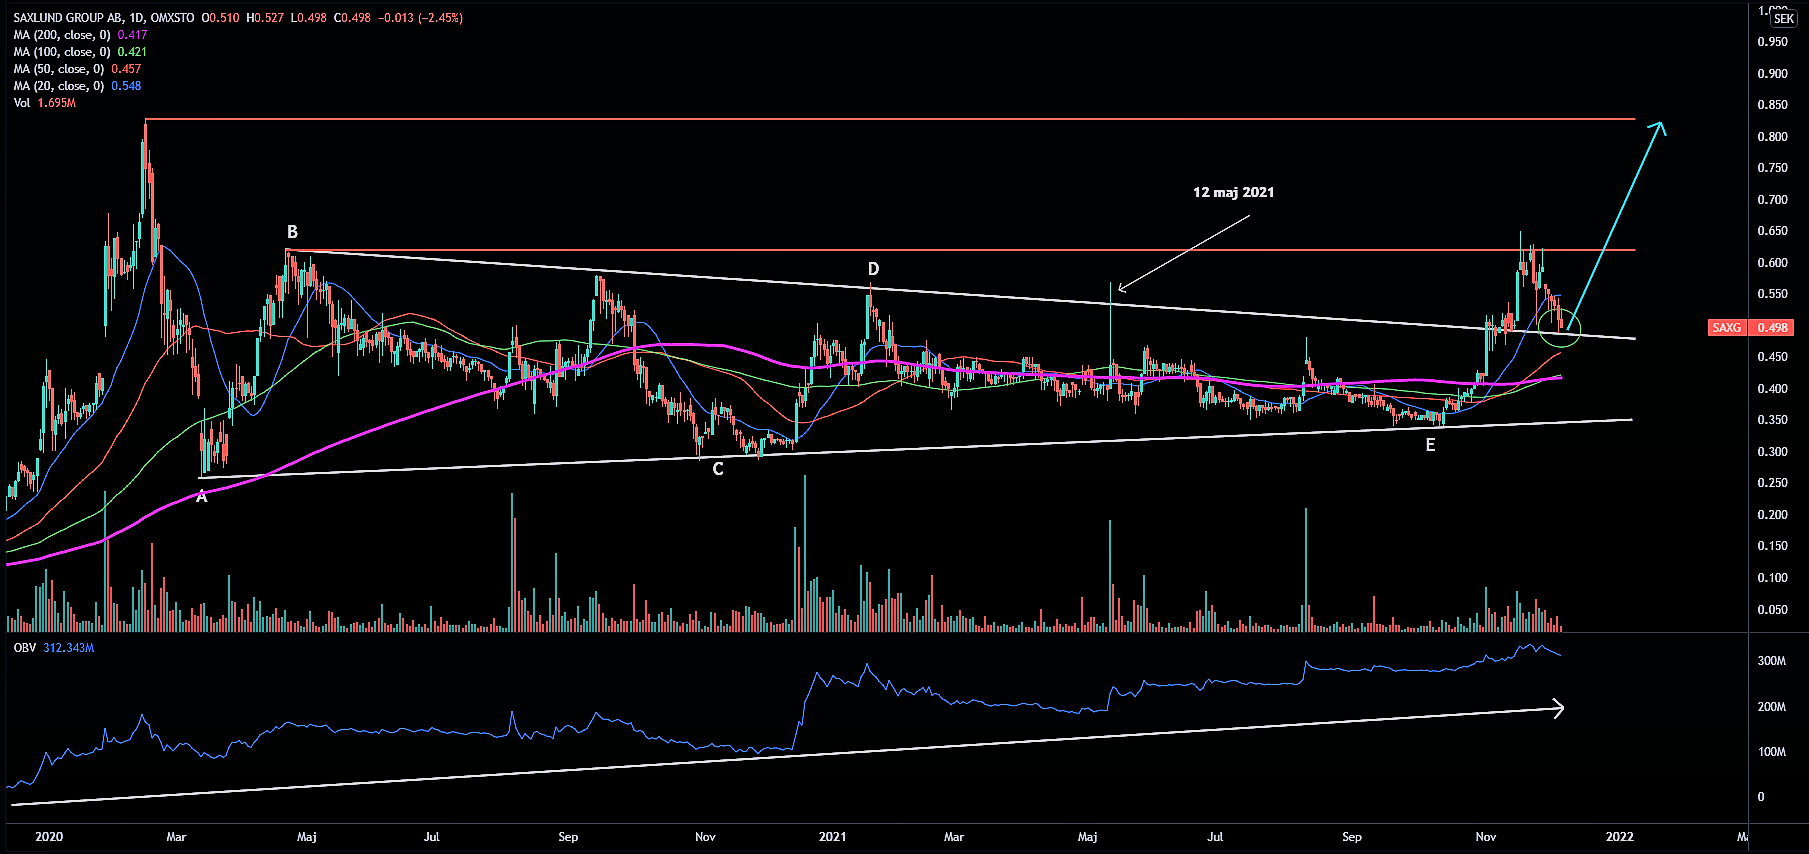The height and width of the screenshot is (854, 1809).
Task: Click the 0.800 level on price axis
Action: [x=1772, y=137]
